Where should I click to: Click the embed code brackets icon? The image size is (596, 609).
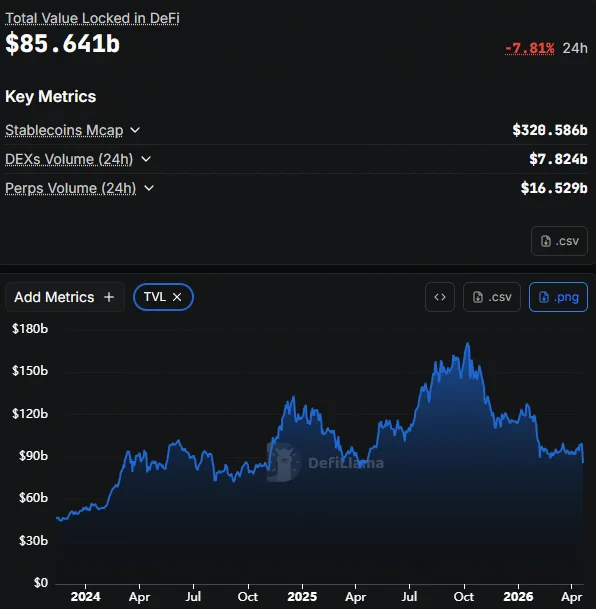[440, 297]
